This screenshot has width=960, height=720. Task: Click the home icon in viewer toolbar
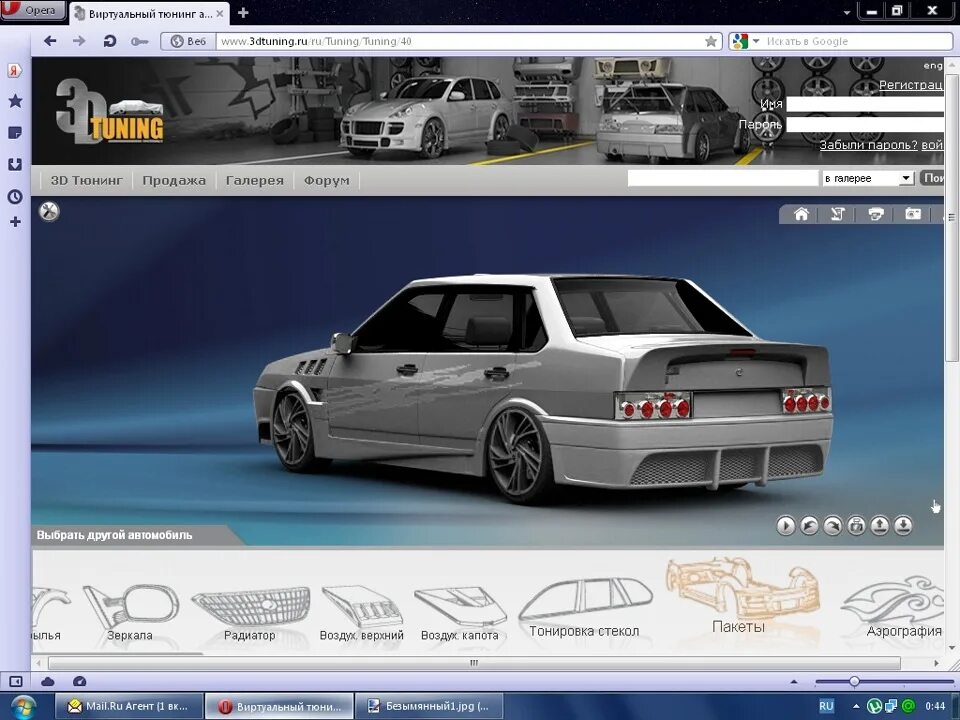(801, 214)
